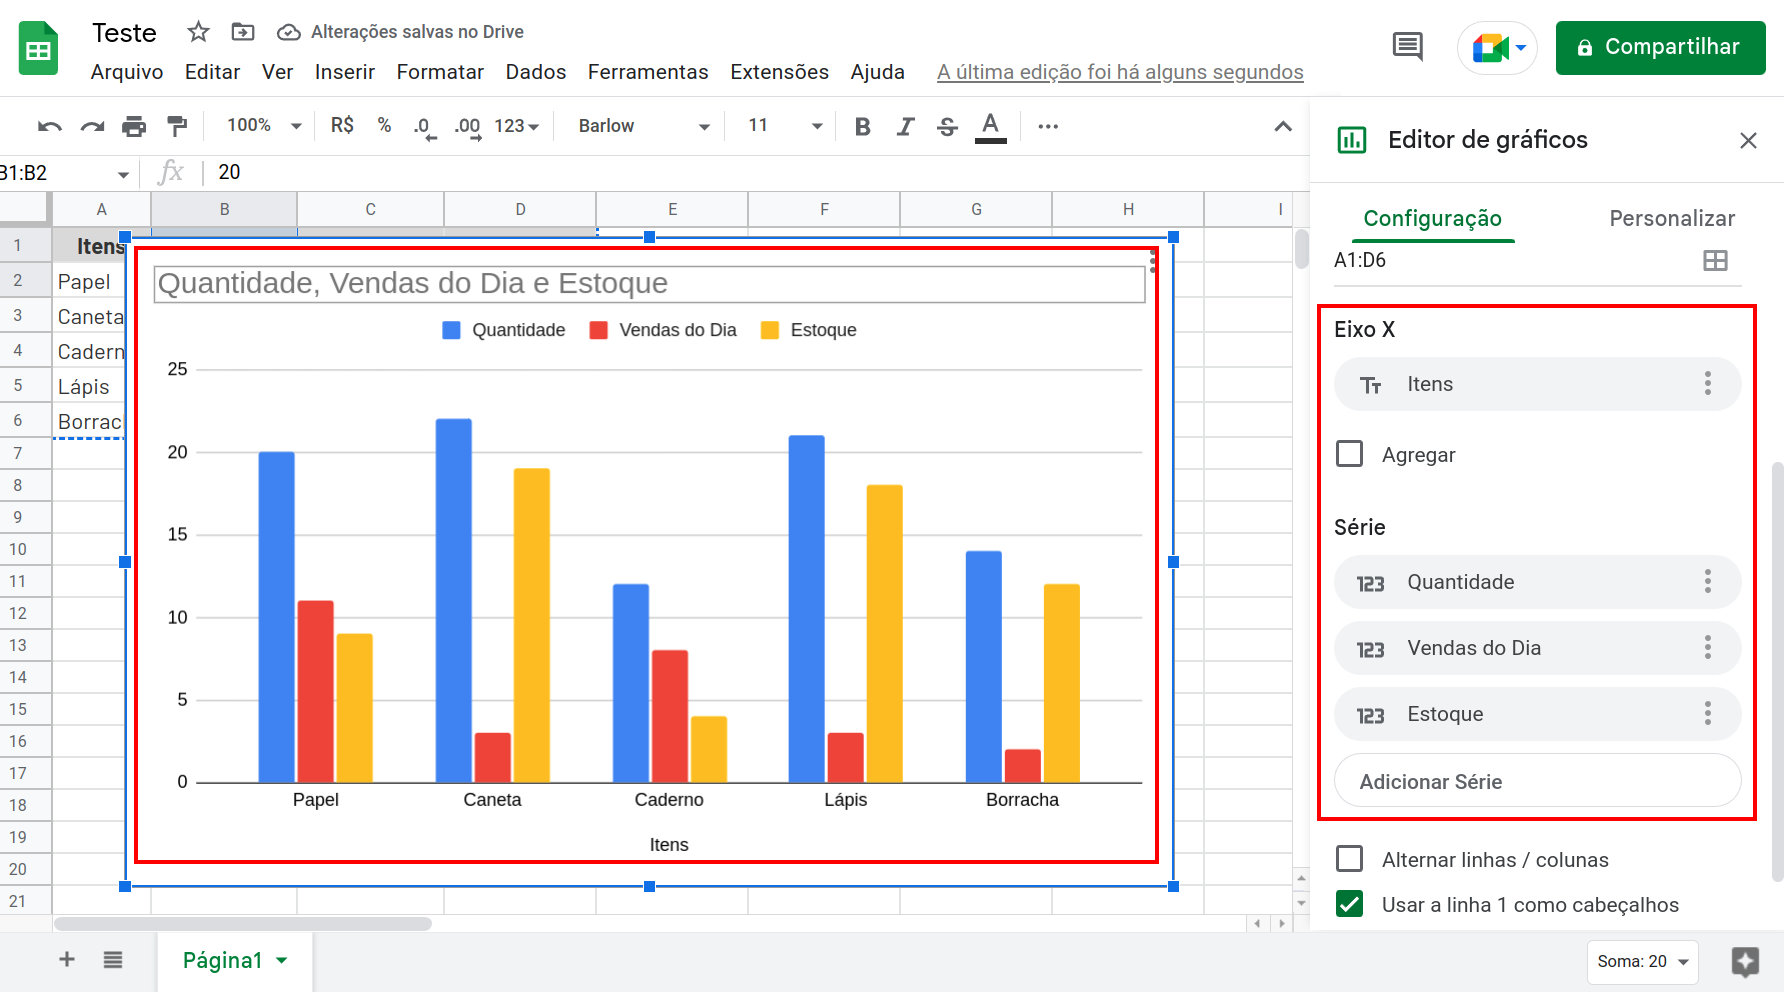Image resolution: width=1784 pixels, height=992 pixels.
Task: Apply strikethrough formatting
Action: pyautogui.click(x=946, y=126)
